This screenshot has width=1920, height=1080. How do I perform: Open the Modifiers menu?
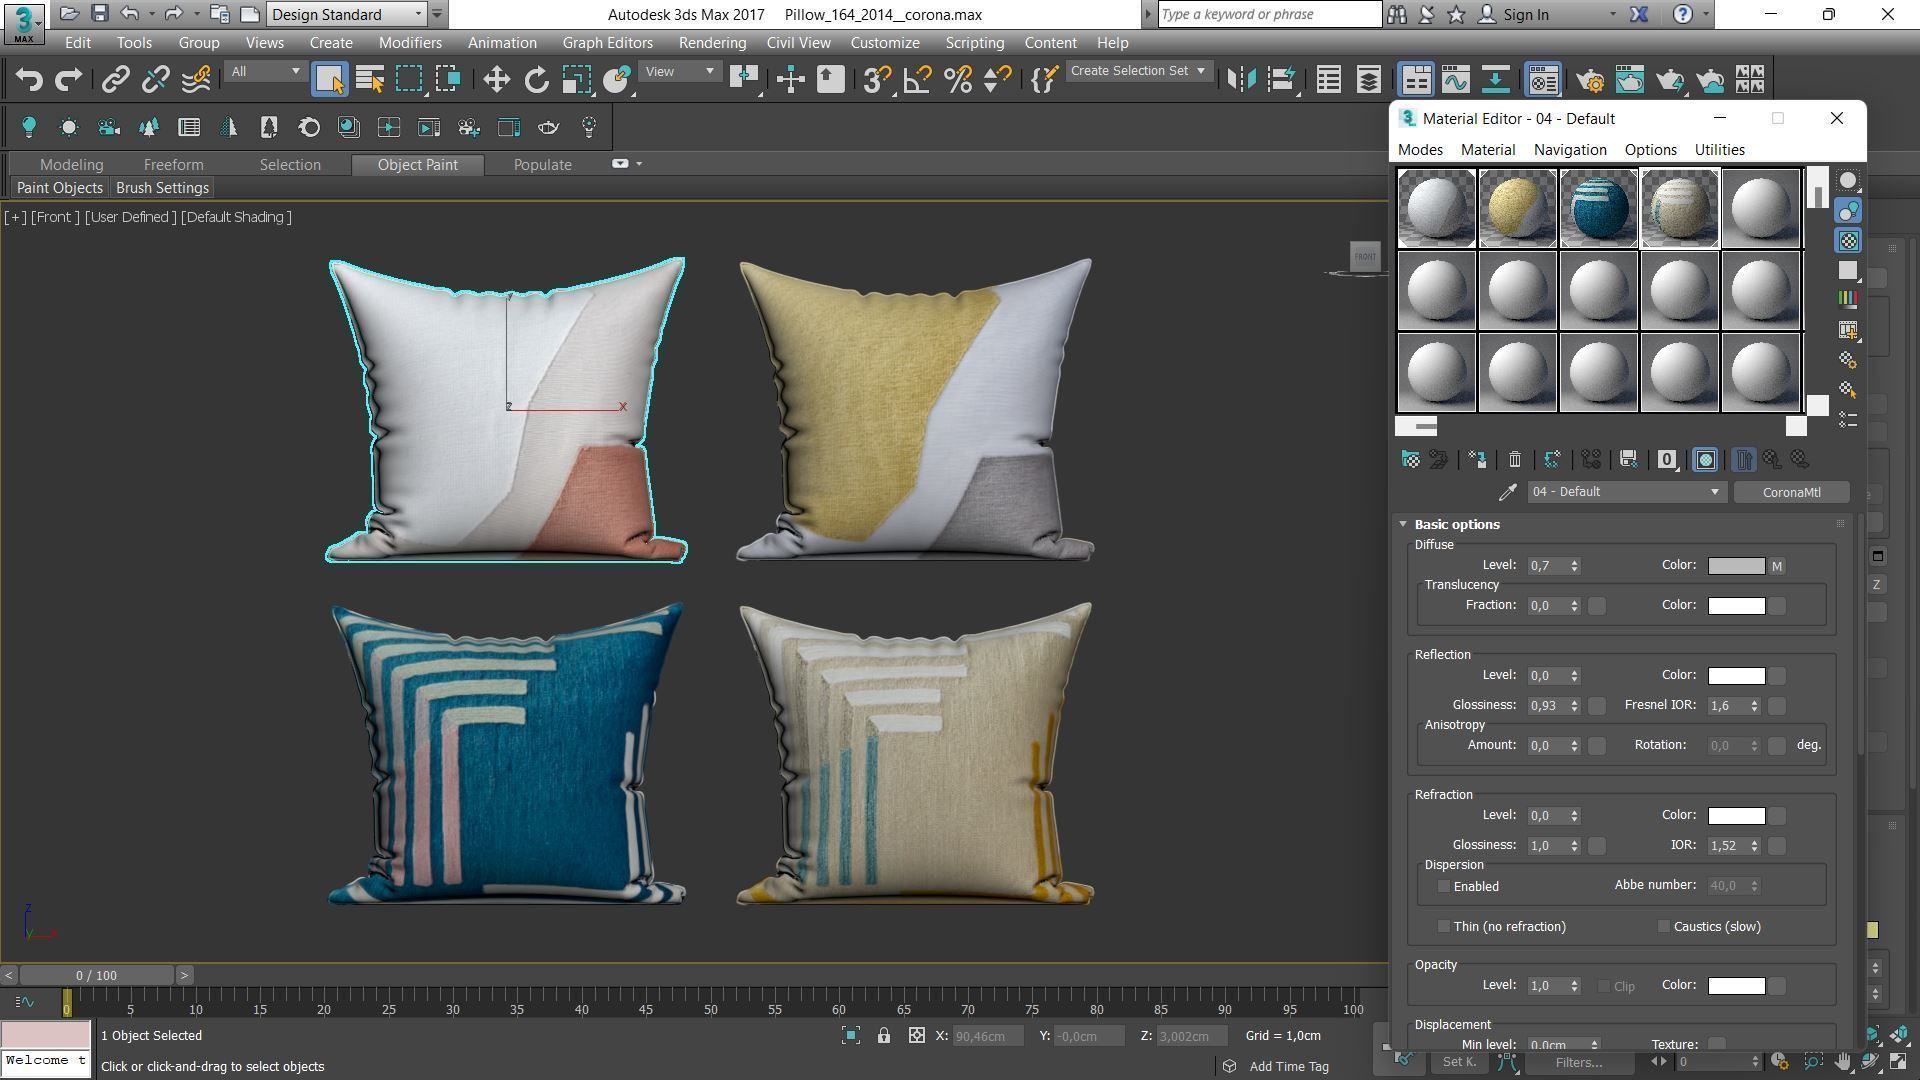(x=410, y=43)
